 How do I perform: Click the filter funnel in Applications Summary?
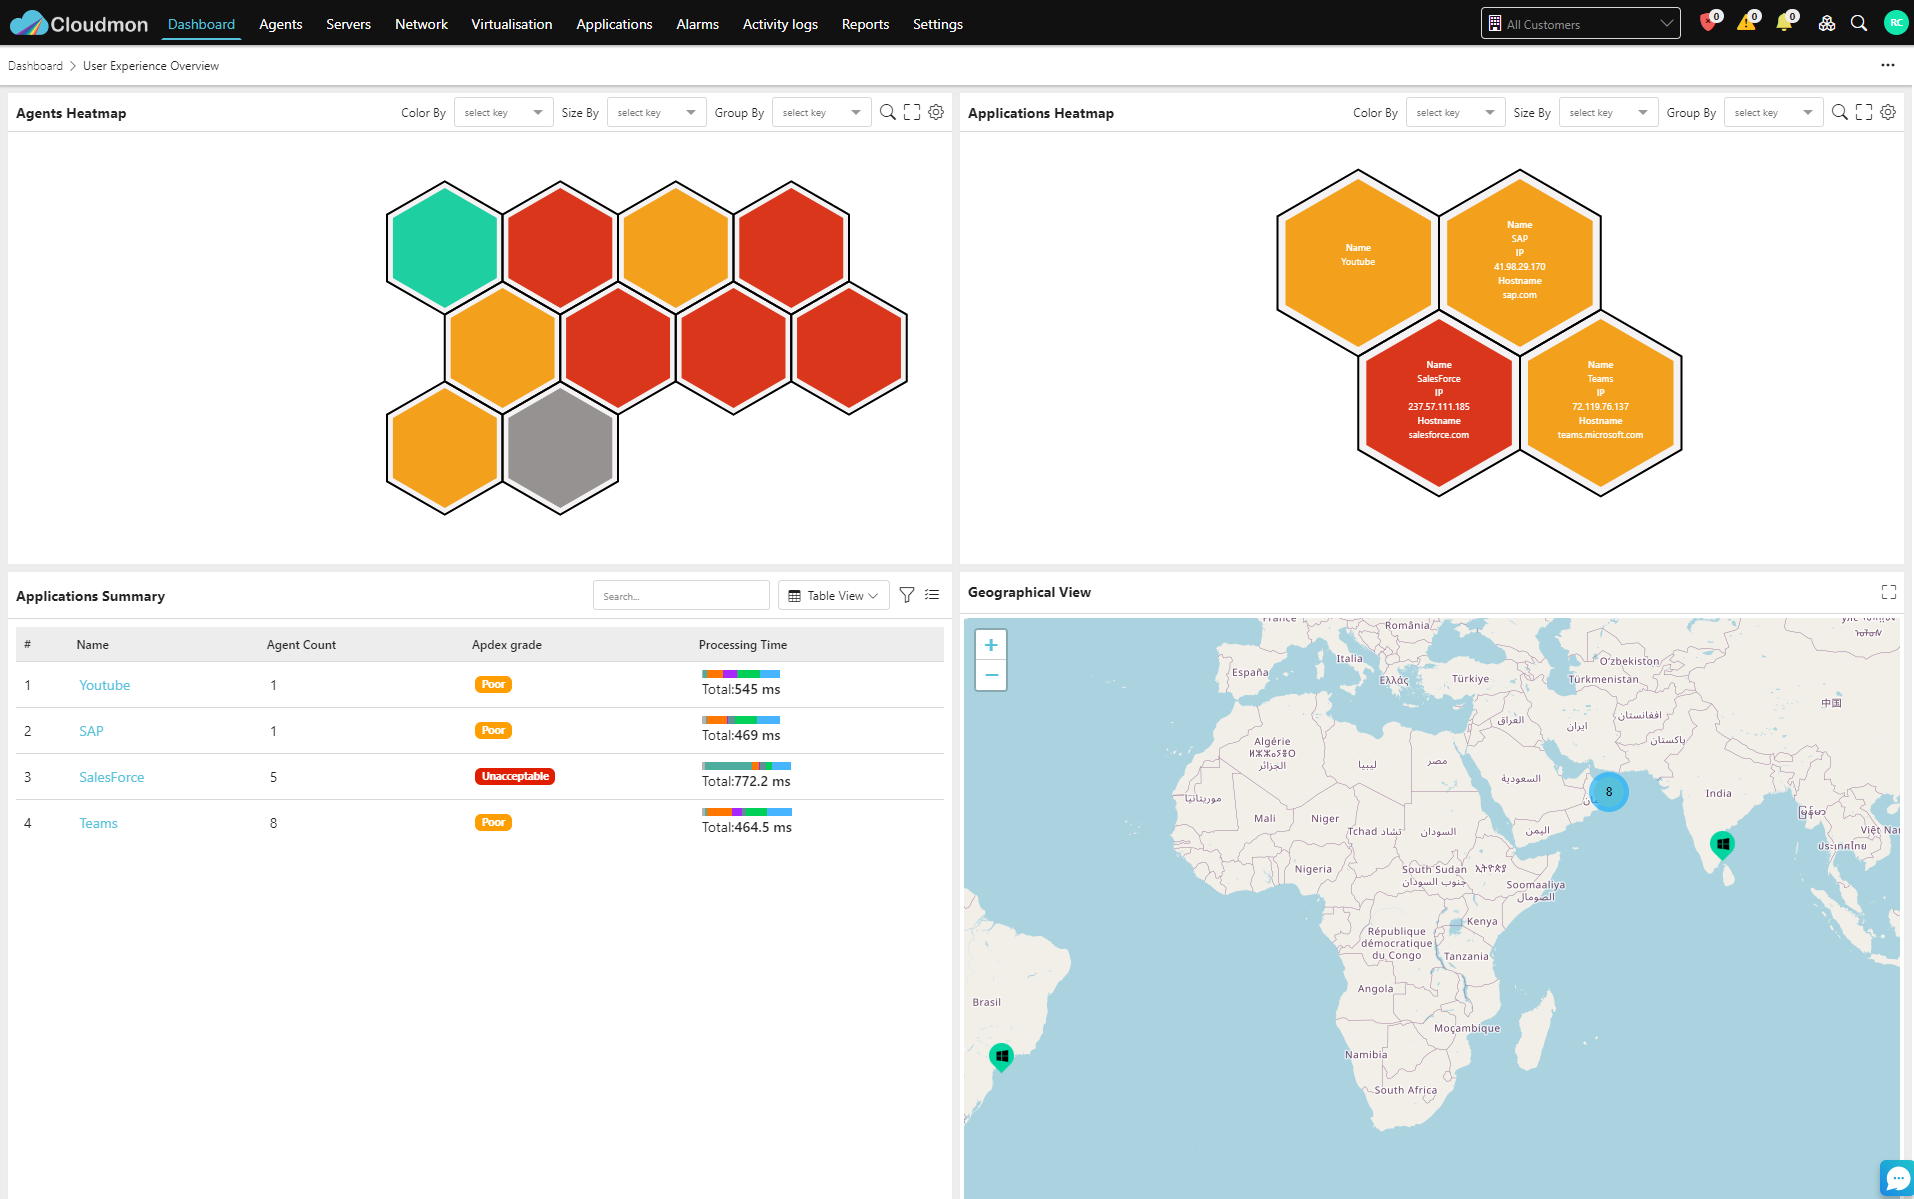907,595
